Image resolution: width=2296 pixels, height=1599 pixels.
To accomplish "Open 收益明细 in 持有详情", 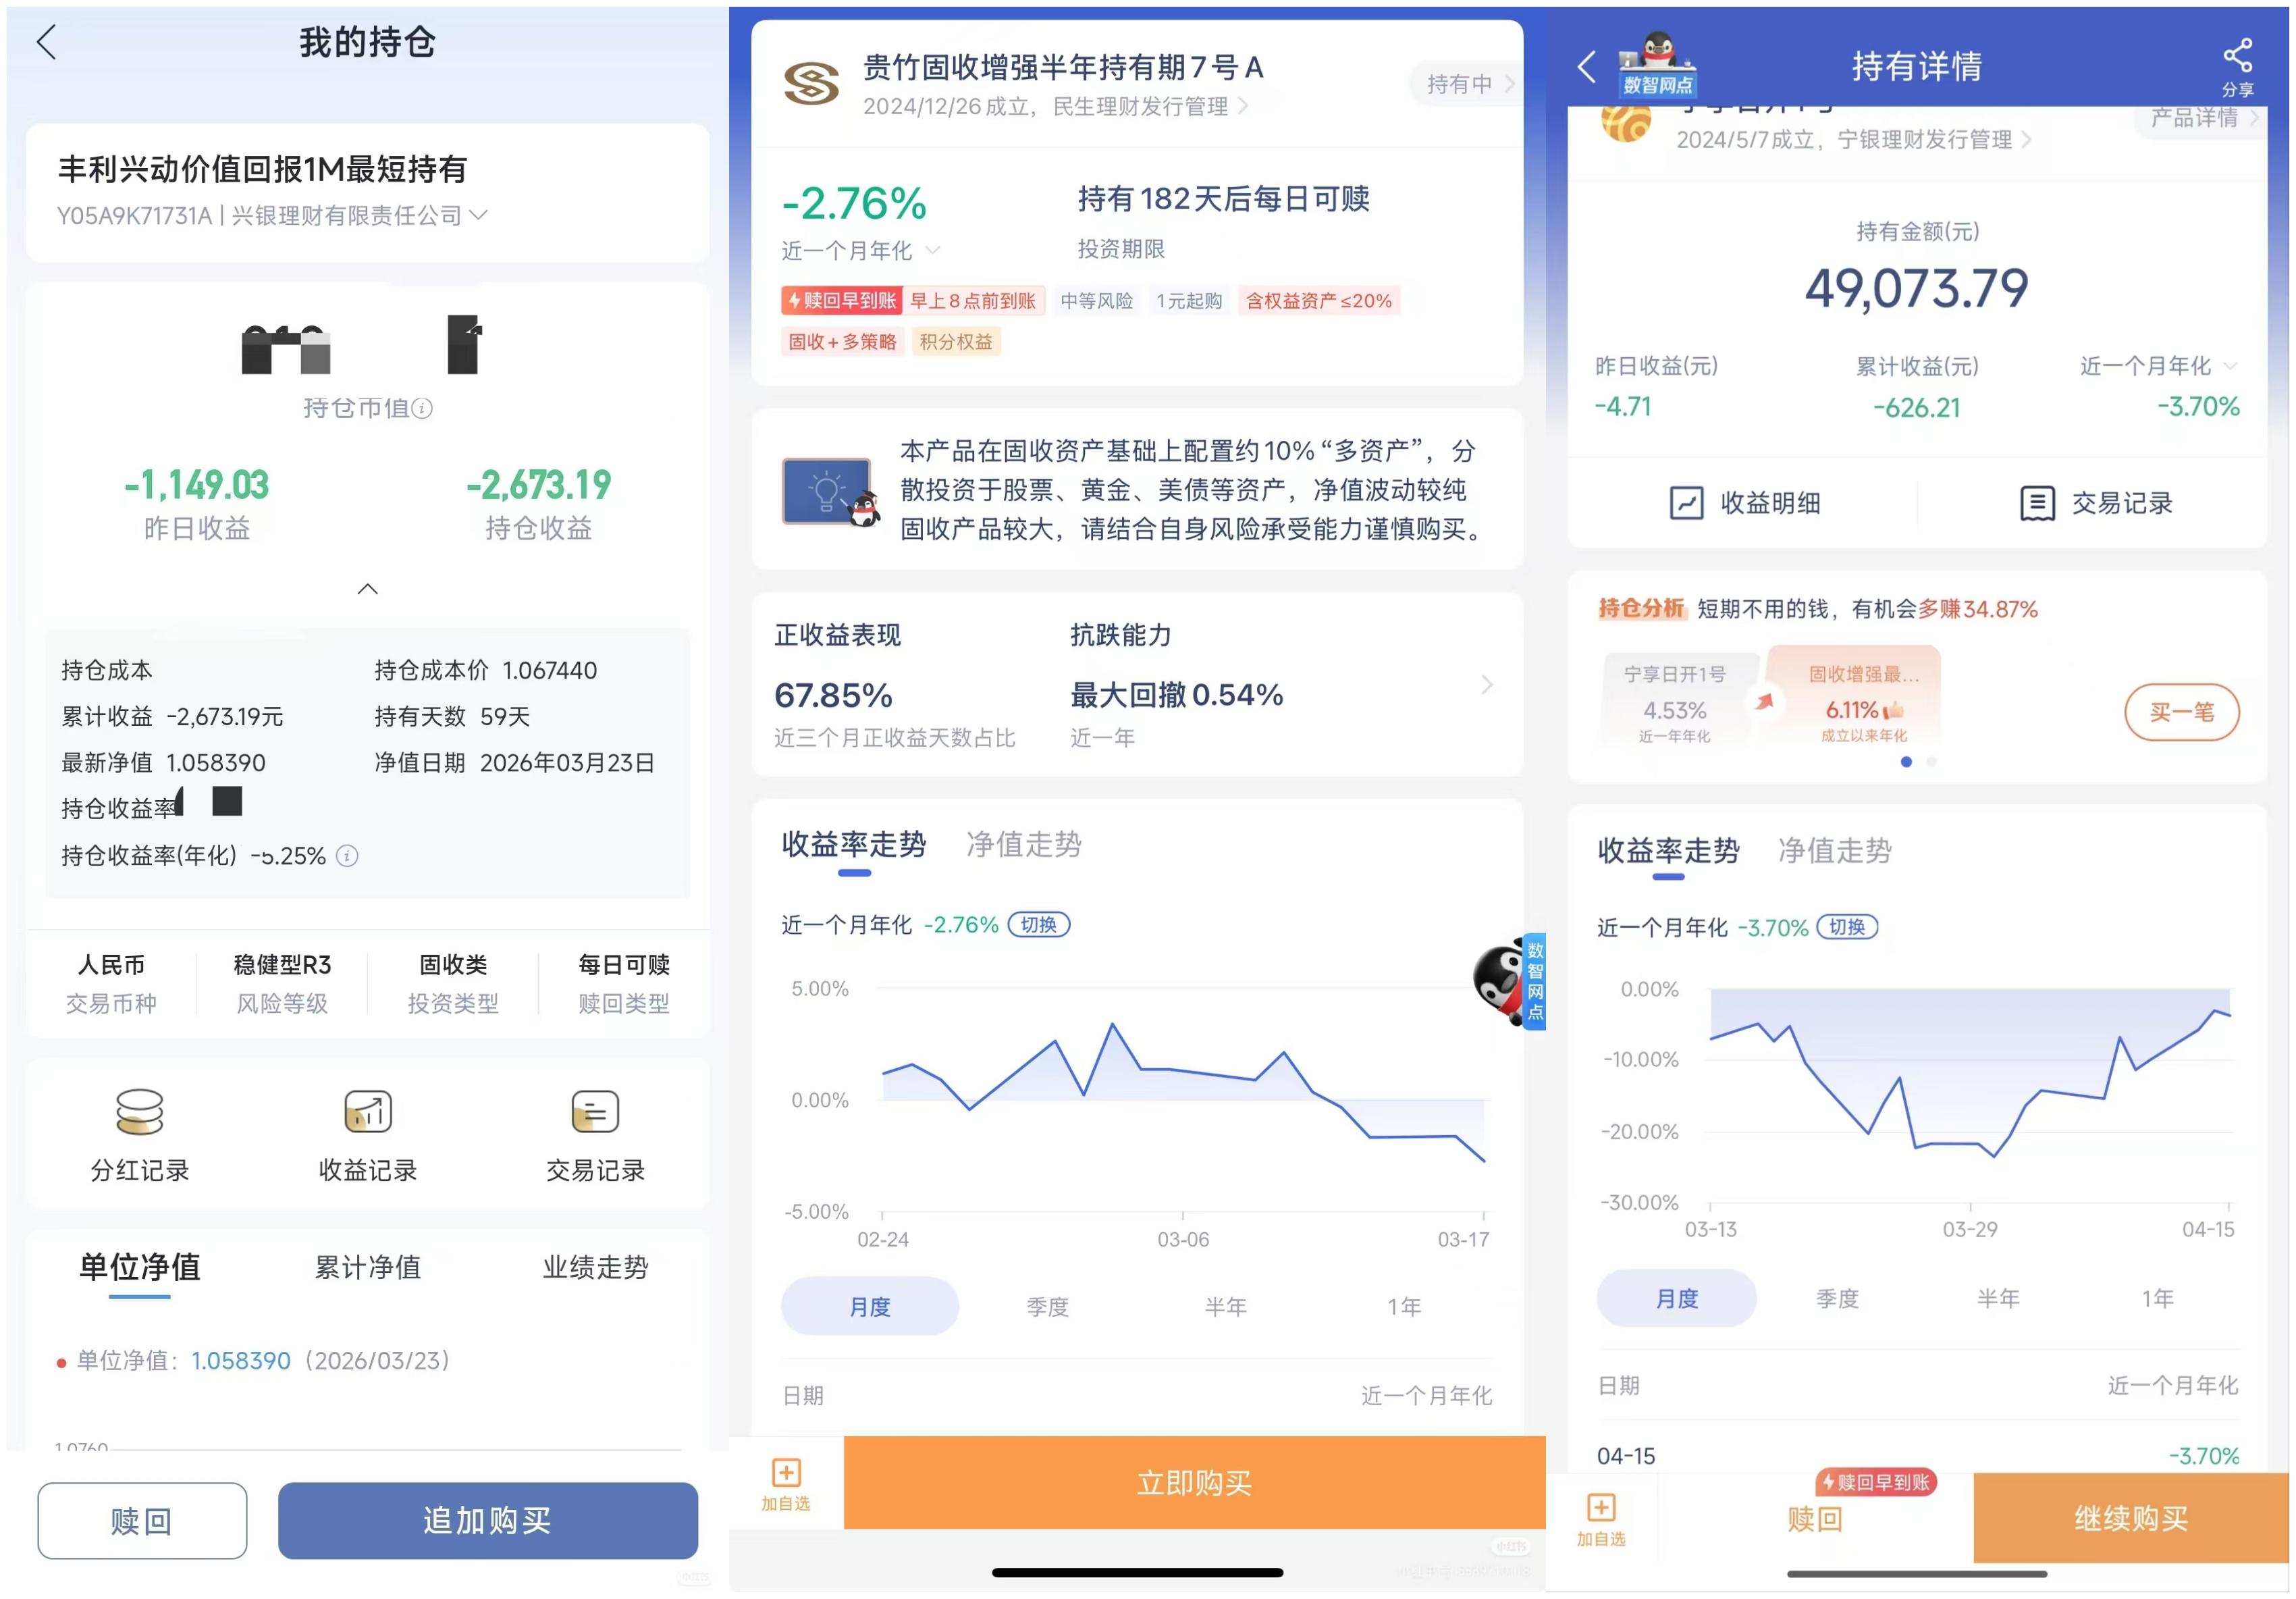I will click(x=1745, y=503).
